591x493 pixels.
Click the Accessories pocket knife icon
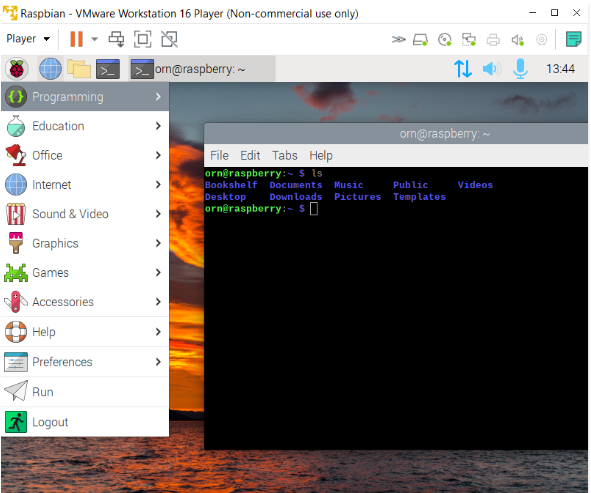16,302
